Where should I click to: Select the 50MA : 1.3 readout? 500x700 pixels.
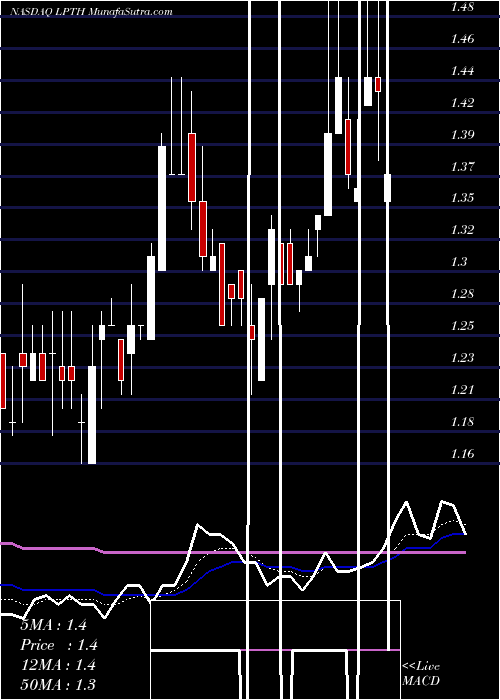click(x=58, y=684)
